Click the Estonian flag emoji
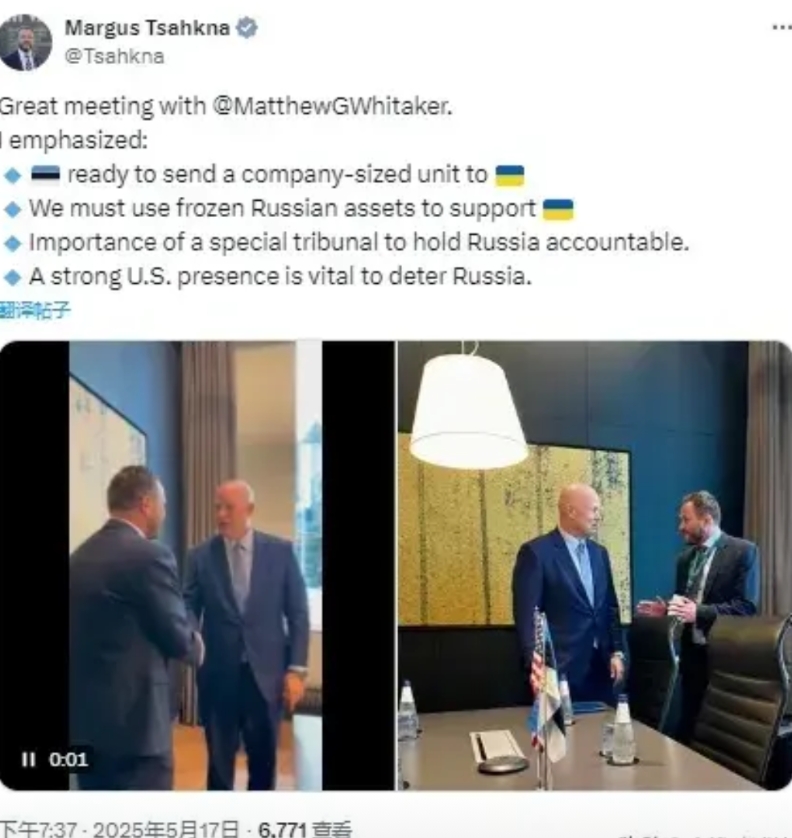792x838 pixels. click(x=45, y=174)
